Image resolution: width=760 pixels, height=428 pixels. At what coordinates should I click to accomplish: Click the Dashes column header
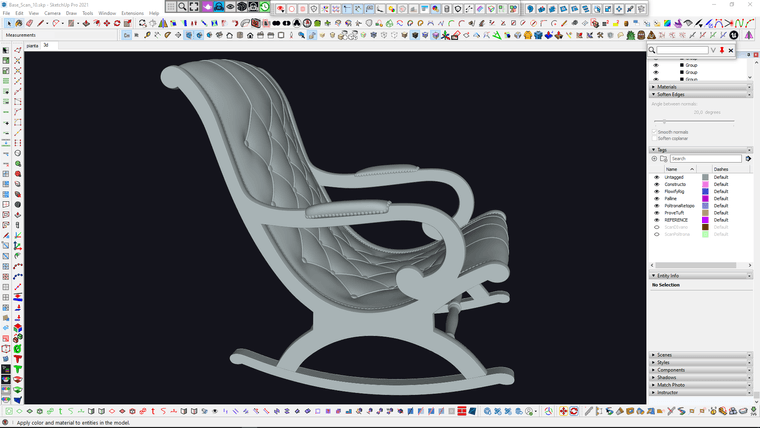(720, 169)
